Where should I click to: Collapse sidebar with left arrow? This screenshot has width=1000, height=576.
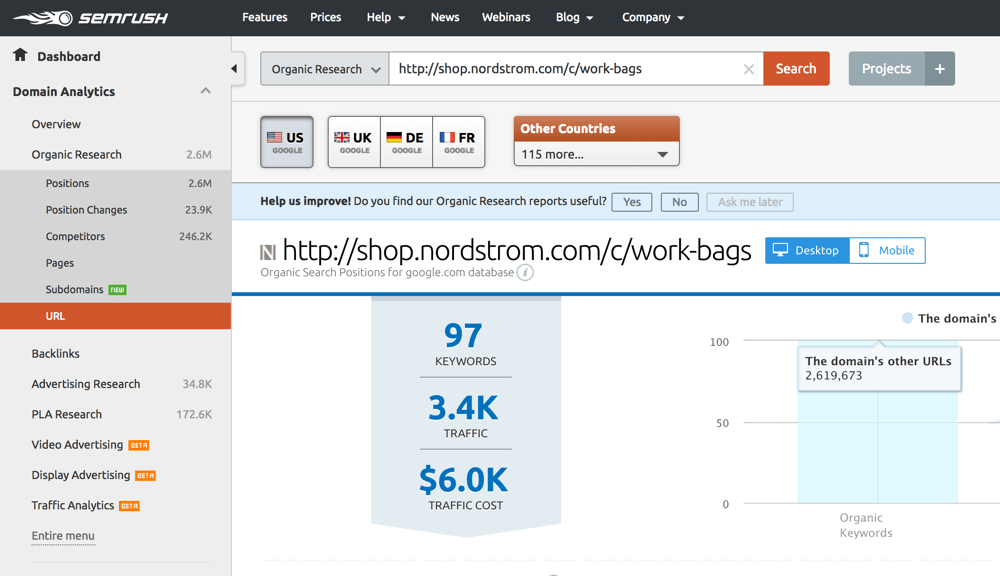[x=234, y=68]
